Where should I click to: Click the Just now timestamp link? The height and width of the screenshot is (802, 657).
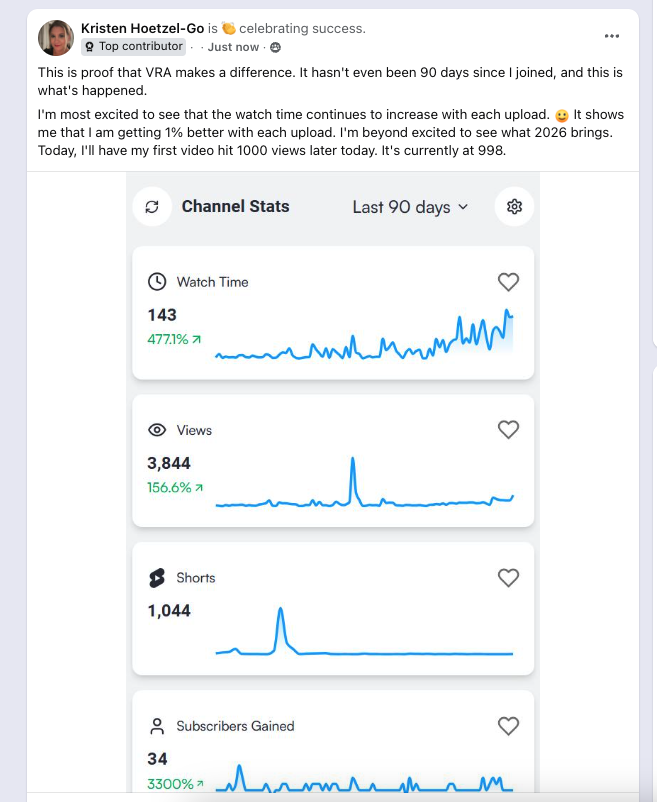(233, 47)
